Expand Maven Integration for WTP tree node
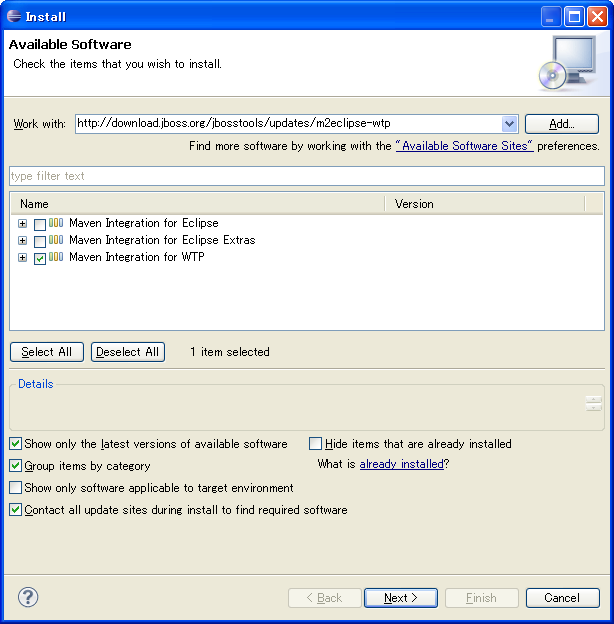Screen dimensions: 614x624 coord(23,257)
